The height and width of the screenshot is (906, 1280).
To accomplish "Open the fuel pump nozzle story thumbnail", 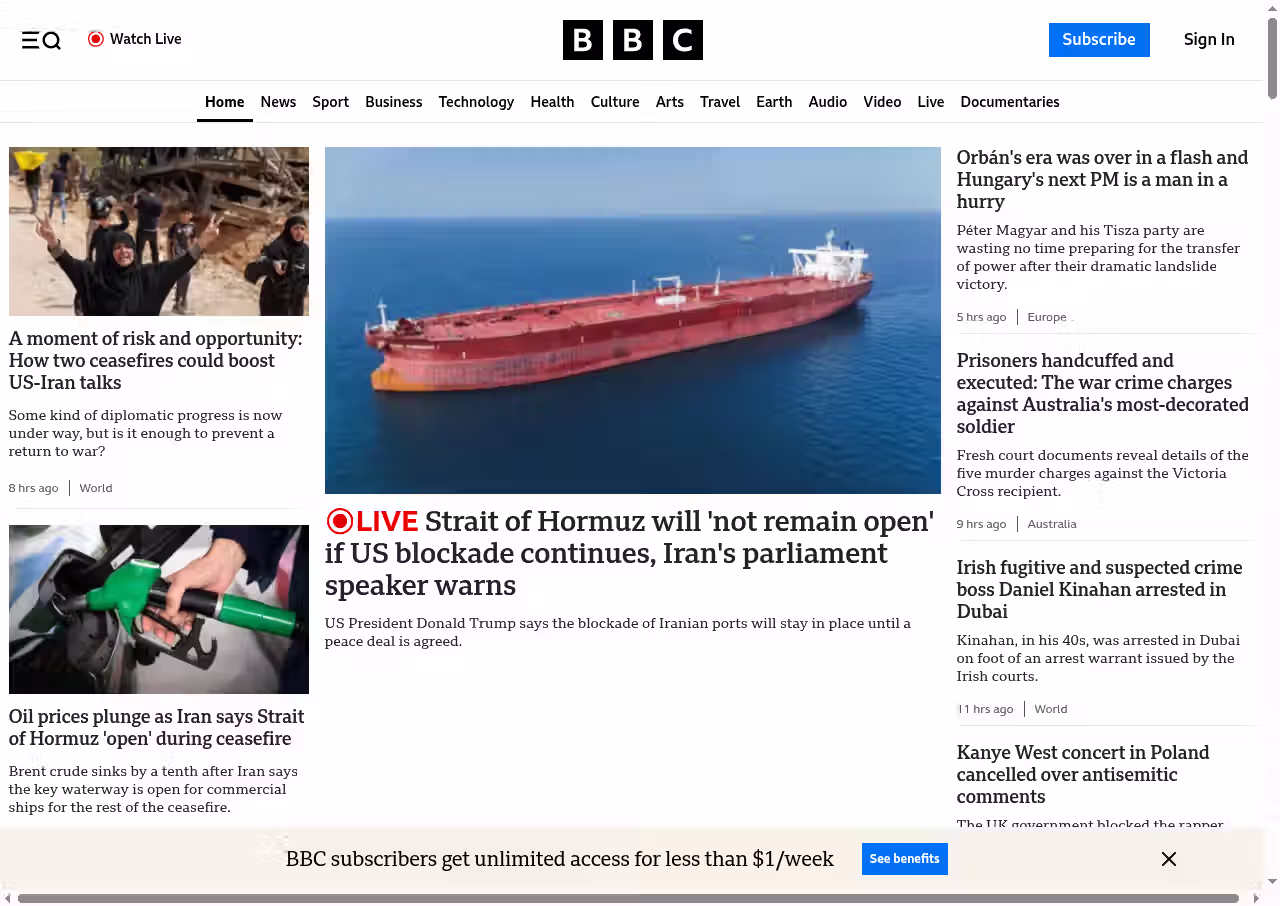I will coord(159,609).
